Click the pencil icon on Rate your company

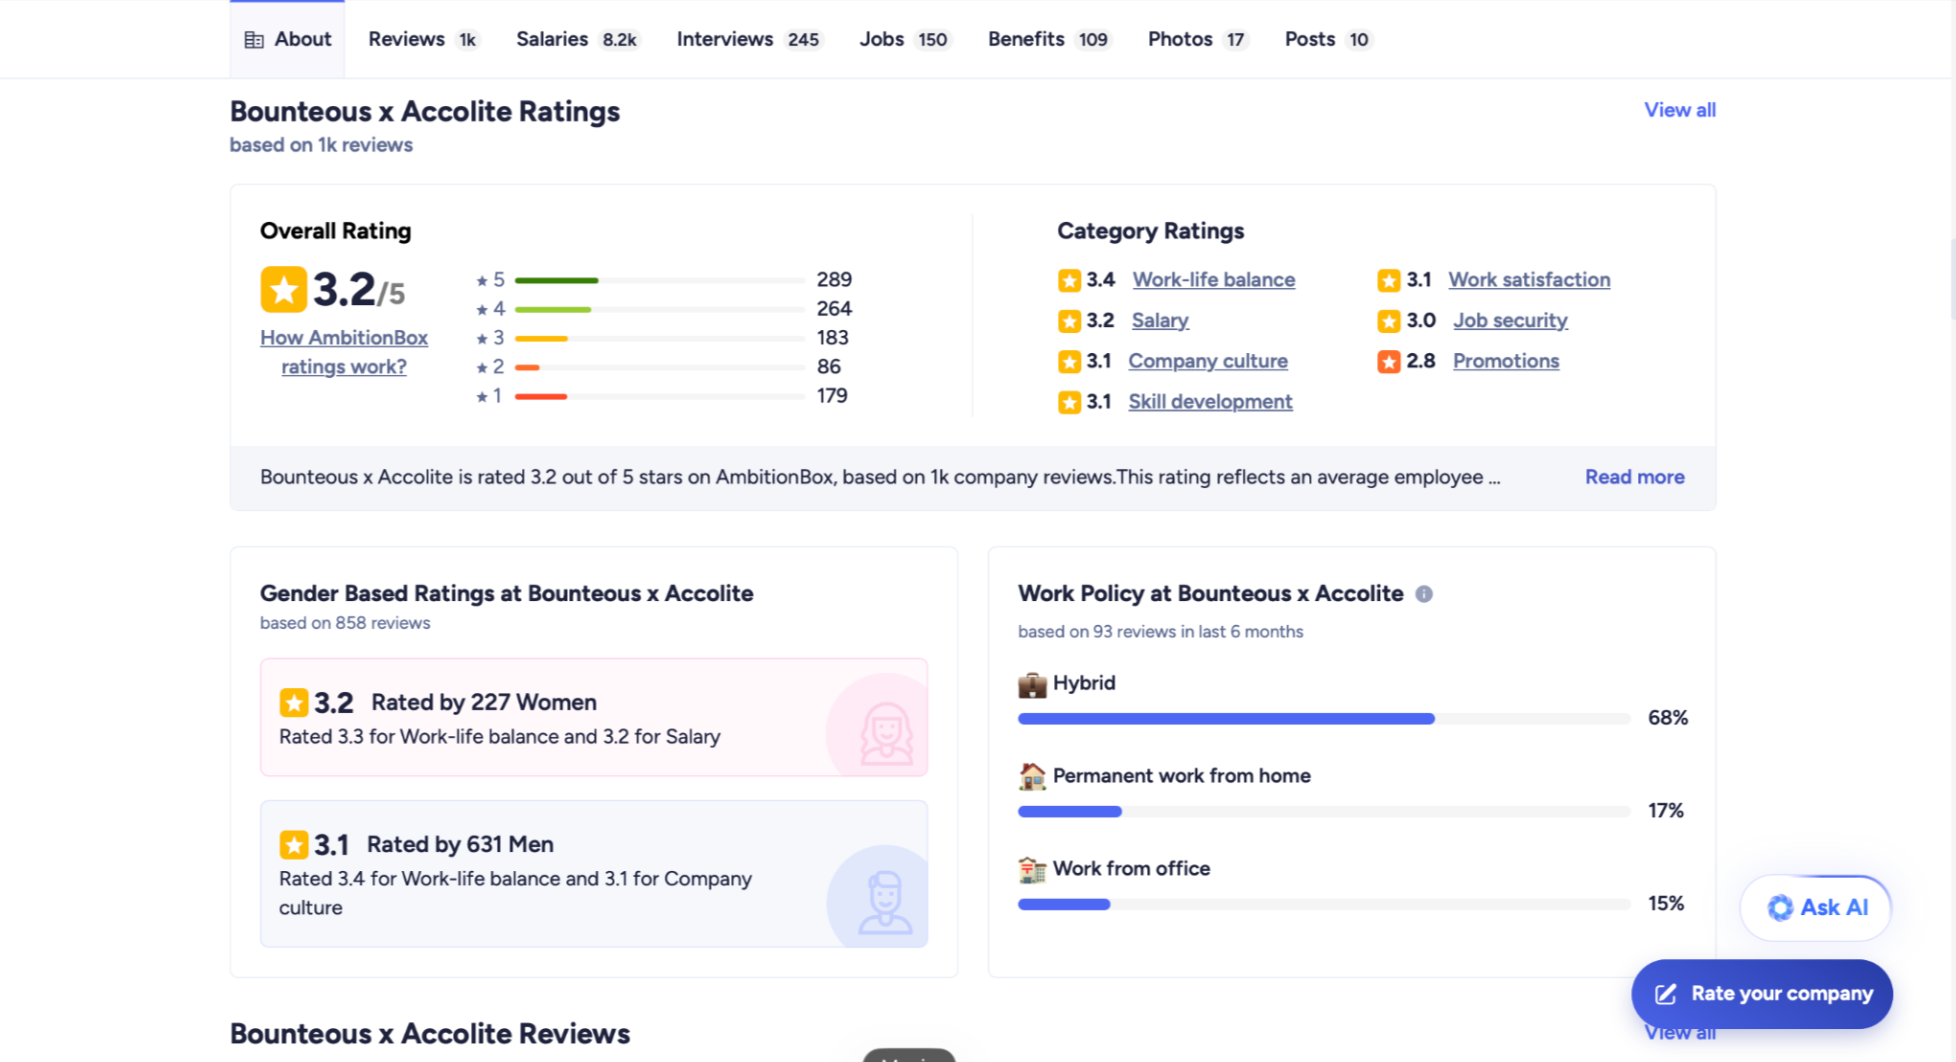click(x=1665, y=994)
